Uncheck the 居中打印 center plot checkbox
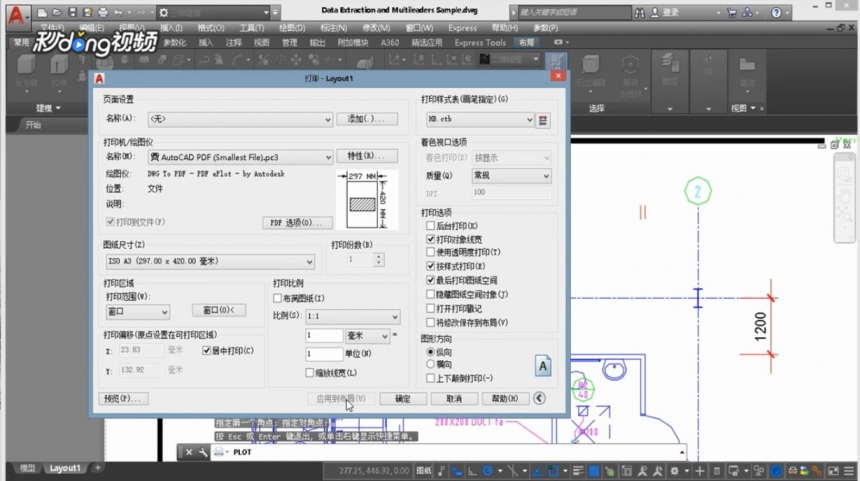 pos(207,350)
